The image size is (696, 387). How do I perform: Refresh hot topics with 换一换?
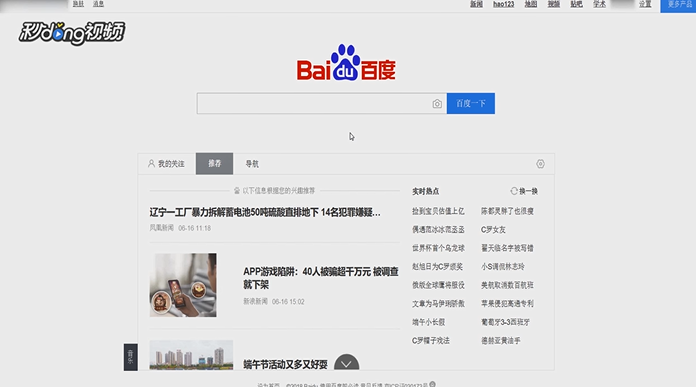(x=524, y=191)
